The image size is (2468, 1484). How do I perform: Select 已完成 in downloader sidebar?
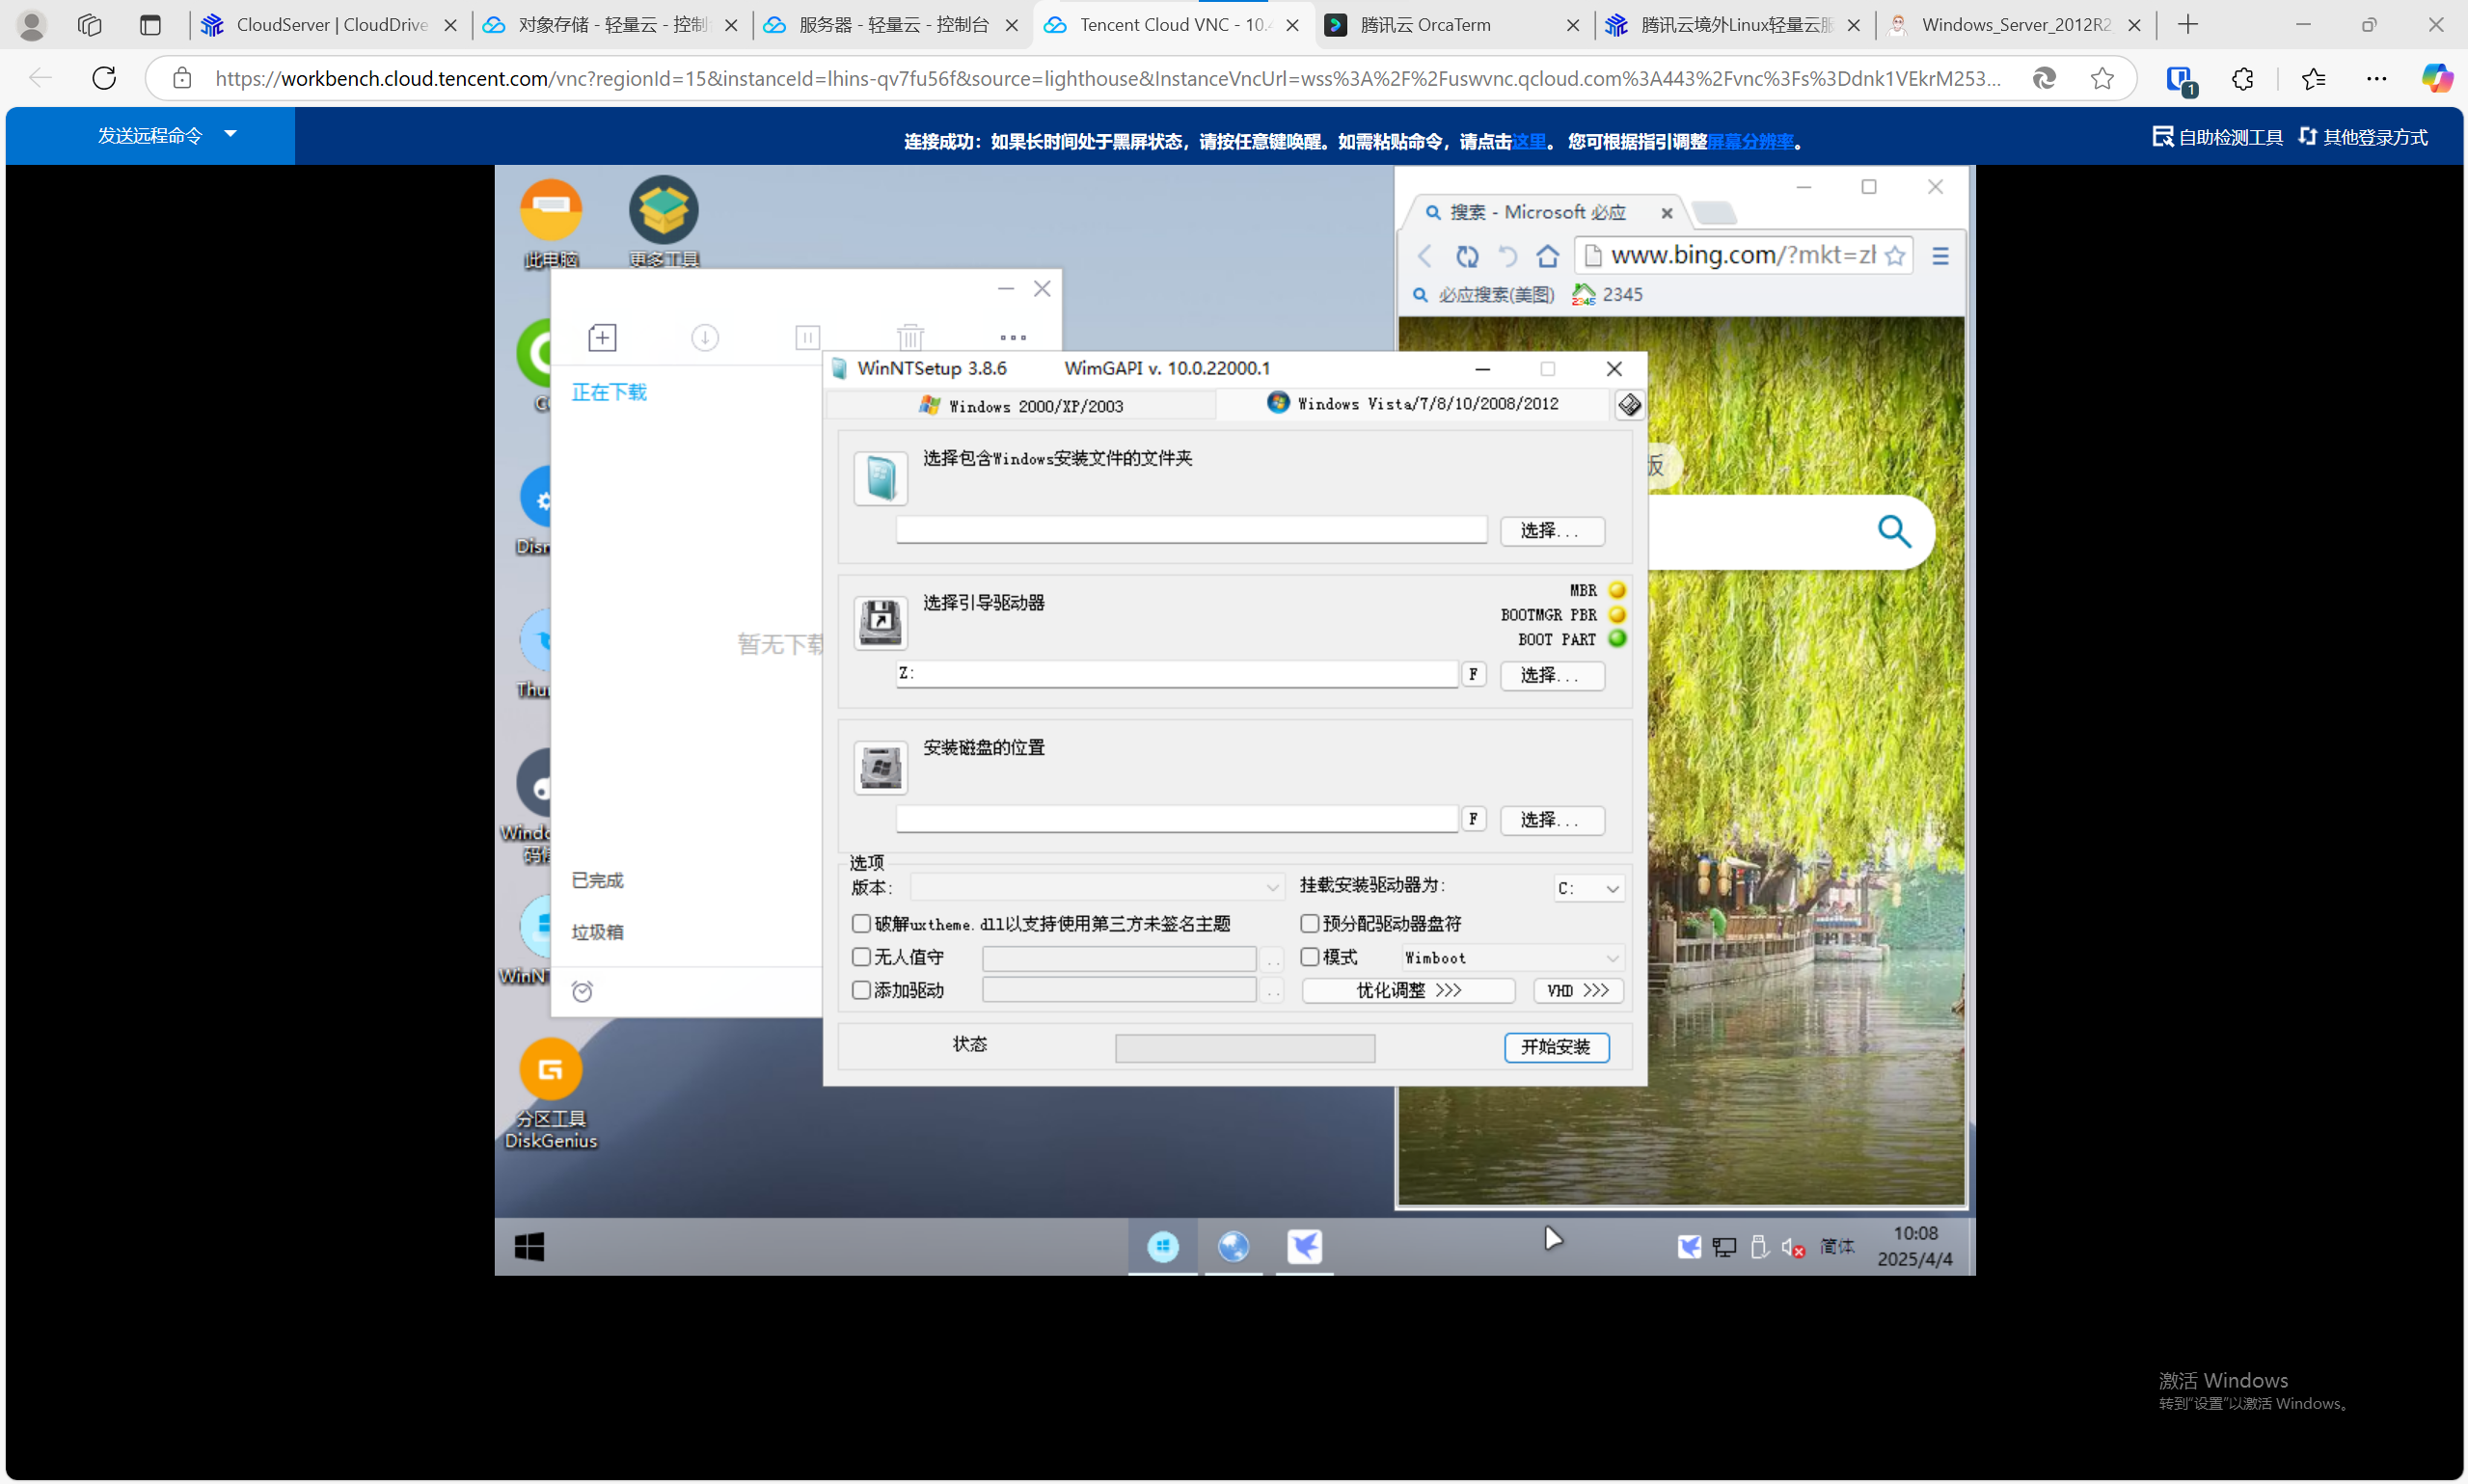click(x=598, y=880)
